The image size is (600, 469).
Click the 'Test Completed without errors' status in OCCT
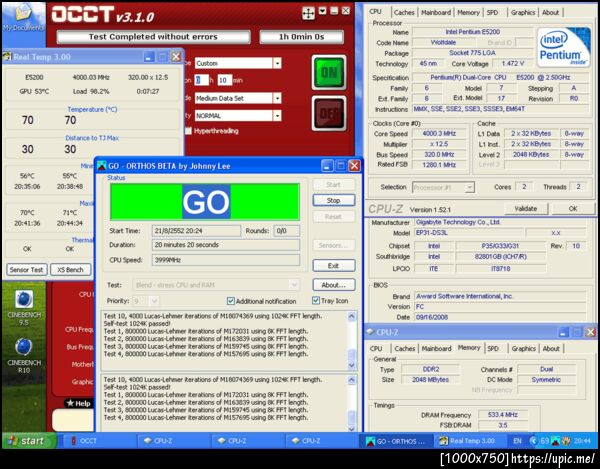(x=153, y=37)
